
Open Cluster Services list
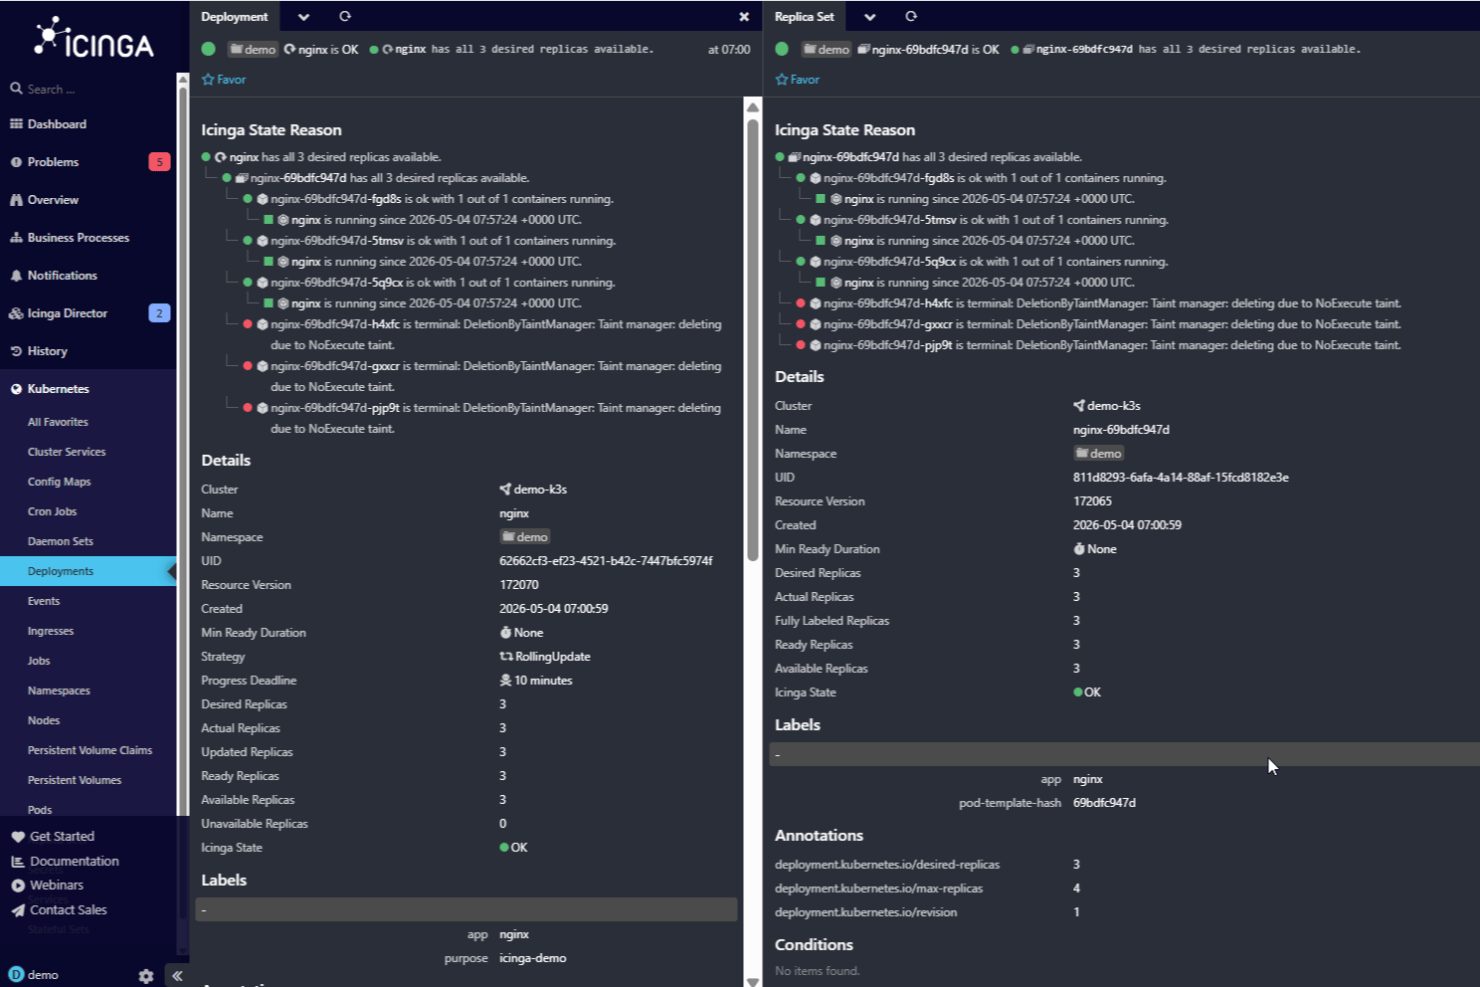coord(66,452)
